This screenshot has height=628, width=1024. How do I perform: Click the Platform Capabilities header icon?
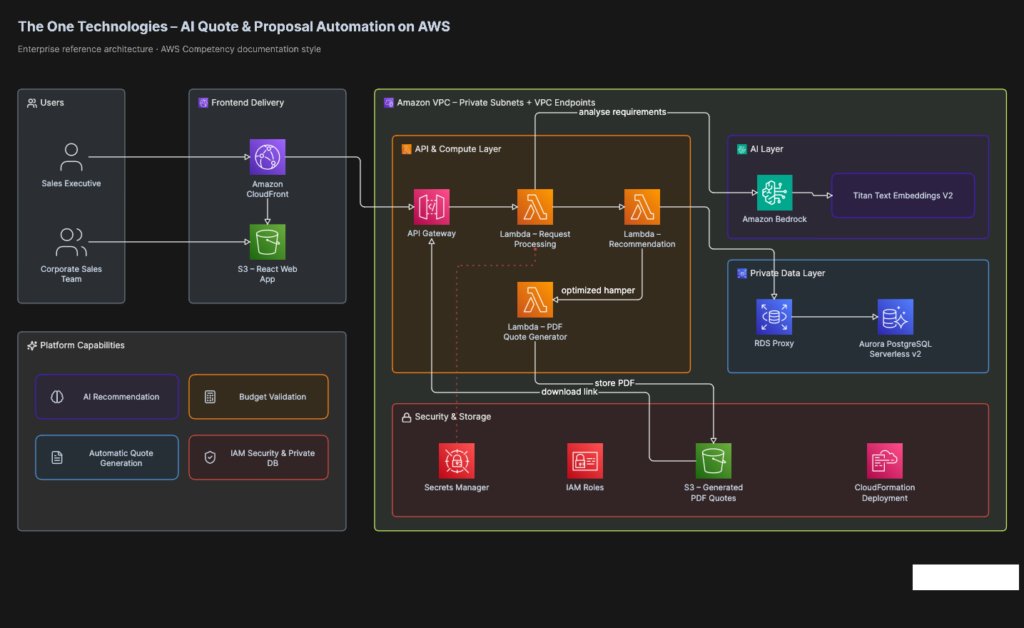[31, 345]
